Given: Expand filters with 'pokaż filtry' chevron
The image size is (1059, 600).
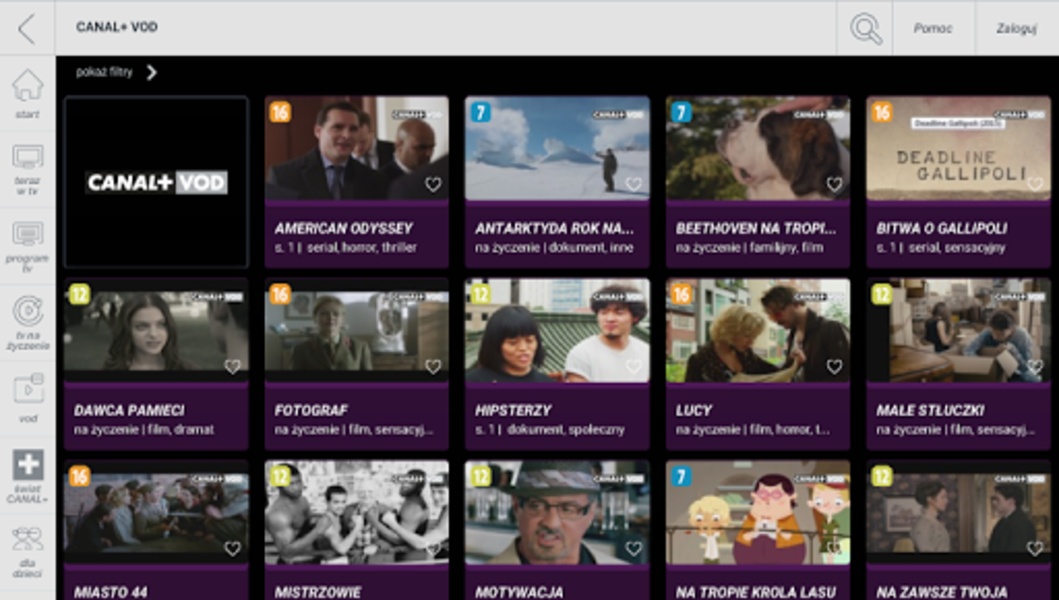Looking at the screenshot, I should [x=151, y=72].
